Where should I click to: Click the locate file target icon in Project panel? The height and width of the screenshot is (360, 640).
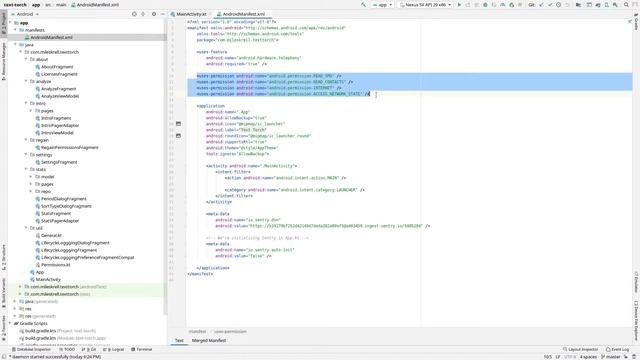pos(134,14)
